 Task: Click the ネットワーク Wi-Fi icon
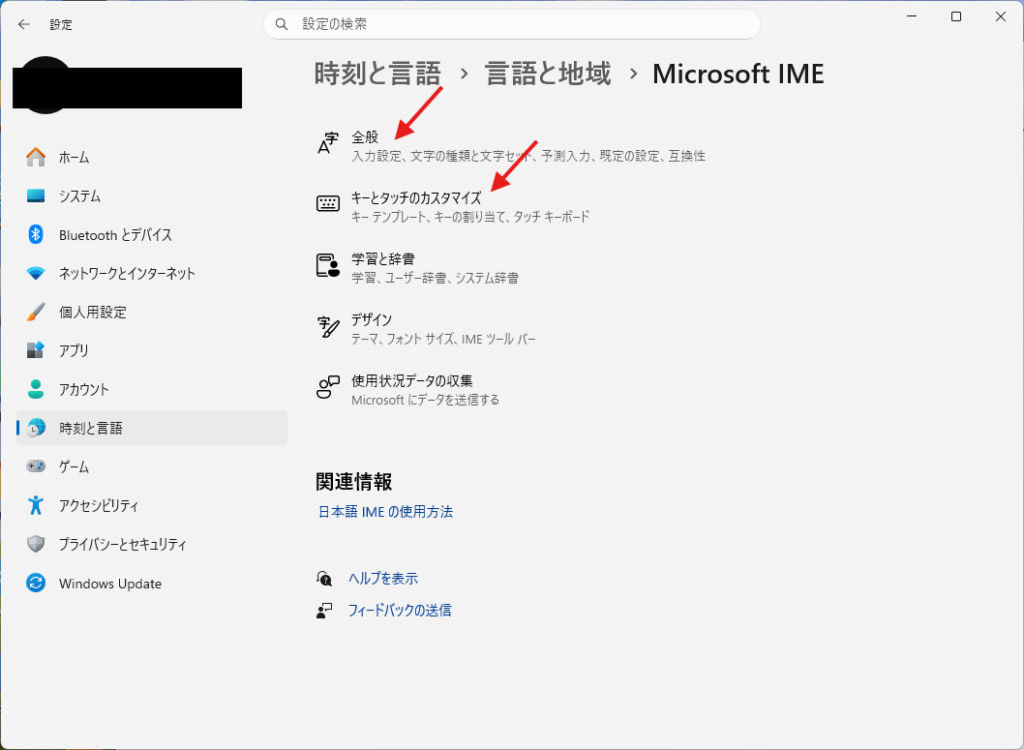pyautogui.click(x=36, y=273)
